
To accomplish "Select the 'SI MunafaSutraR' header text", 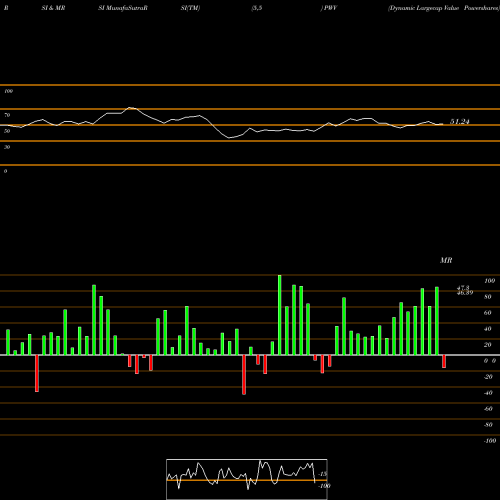I will pos(123,8).
